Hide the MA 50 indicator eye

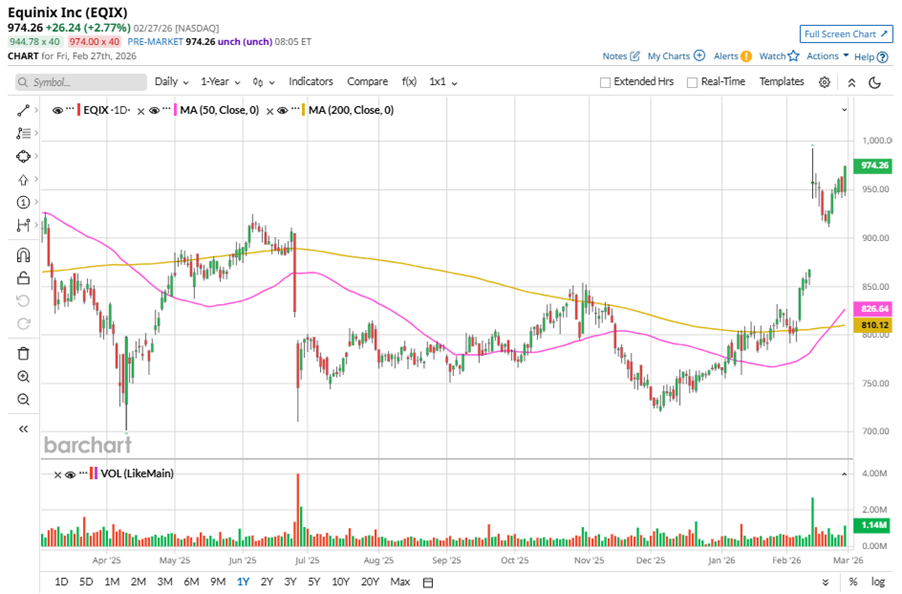point(154,110)
